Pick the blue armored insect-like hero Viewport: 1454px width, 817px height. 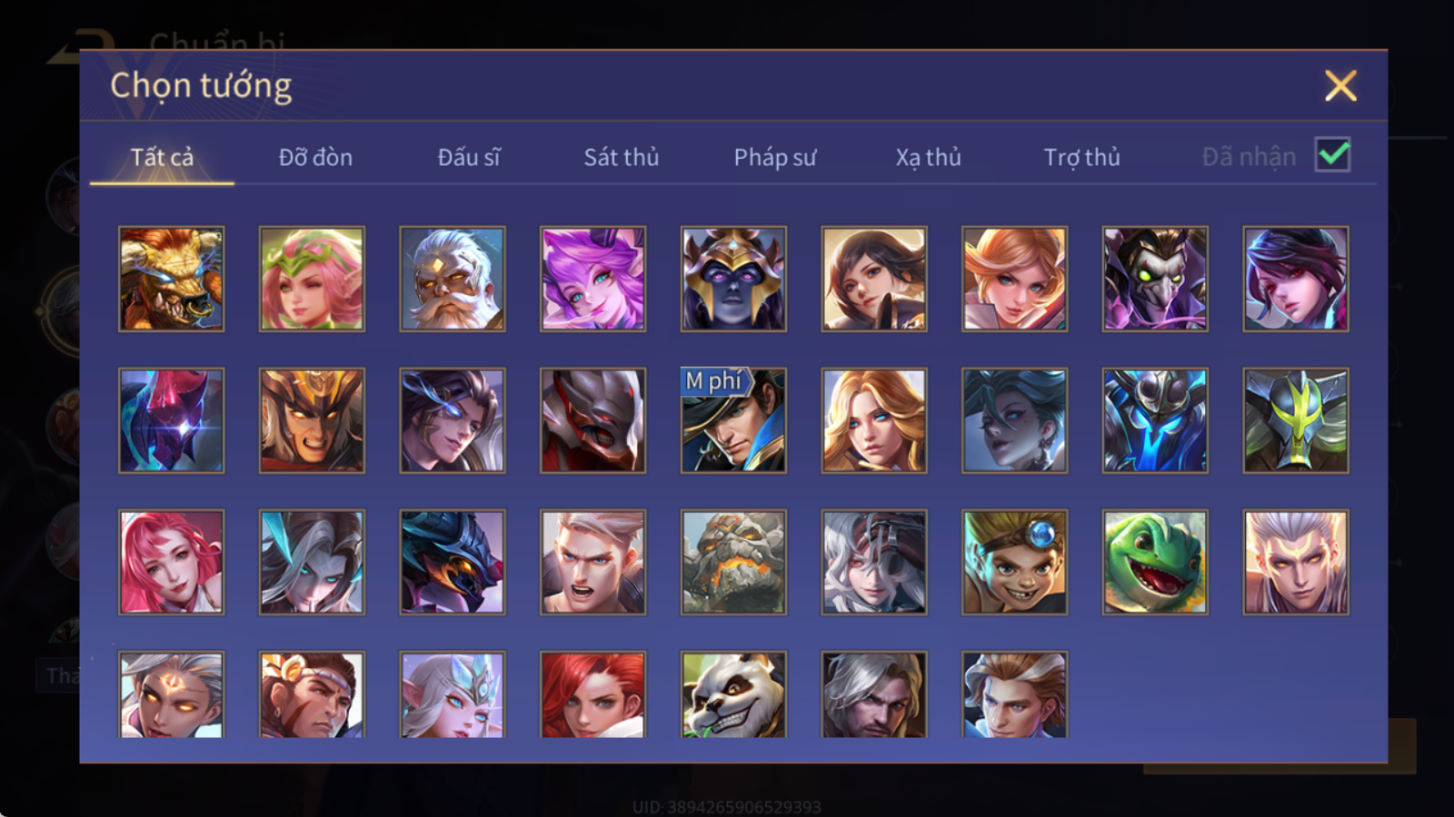click(x=1155, y=420)
